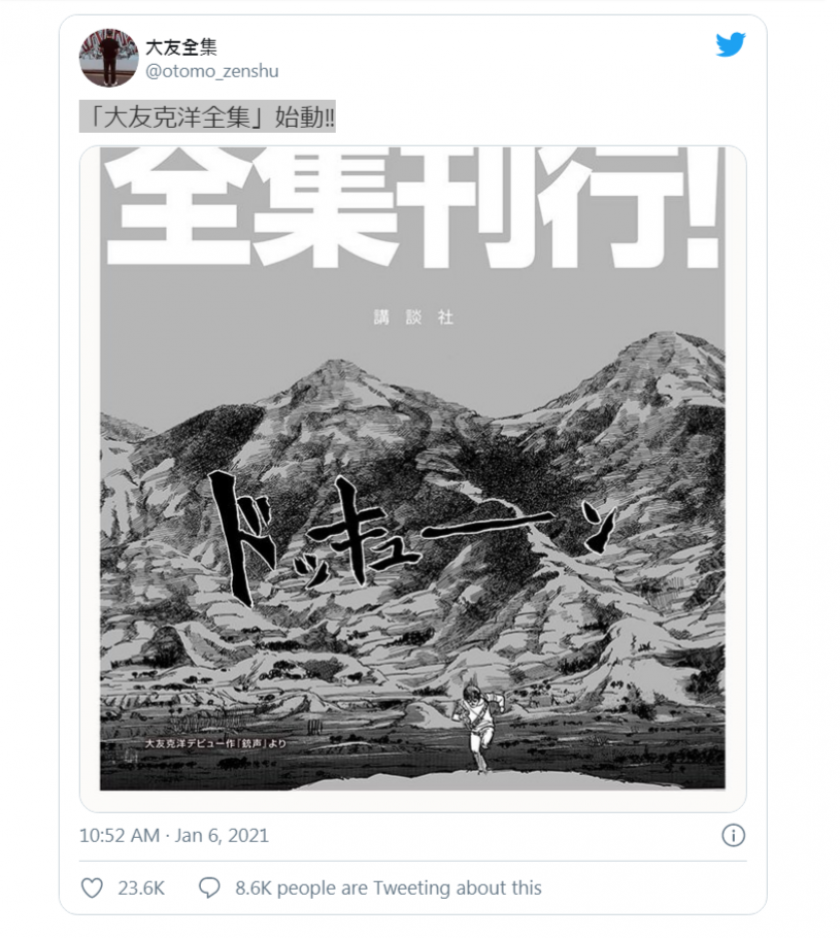840x938 pixels.
Task: Click the reply speech bubble icon
Action: pyautogui.click(x=209, y=888)
